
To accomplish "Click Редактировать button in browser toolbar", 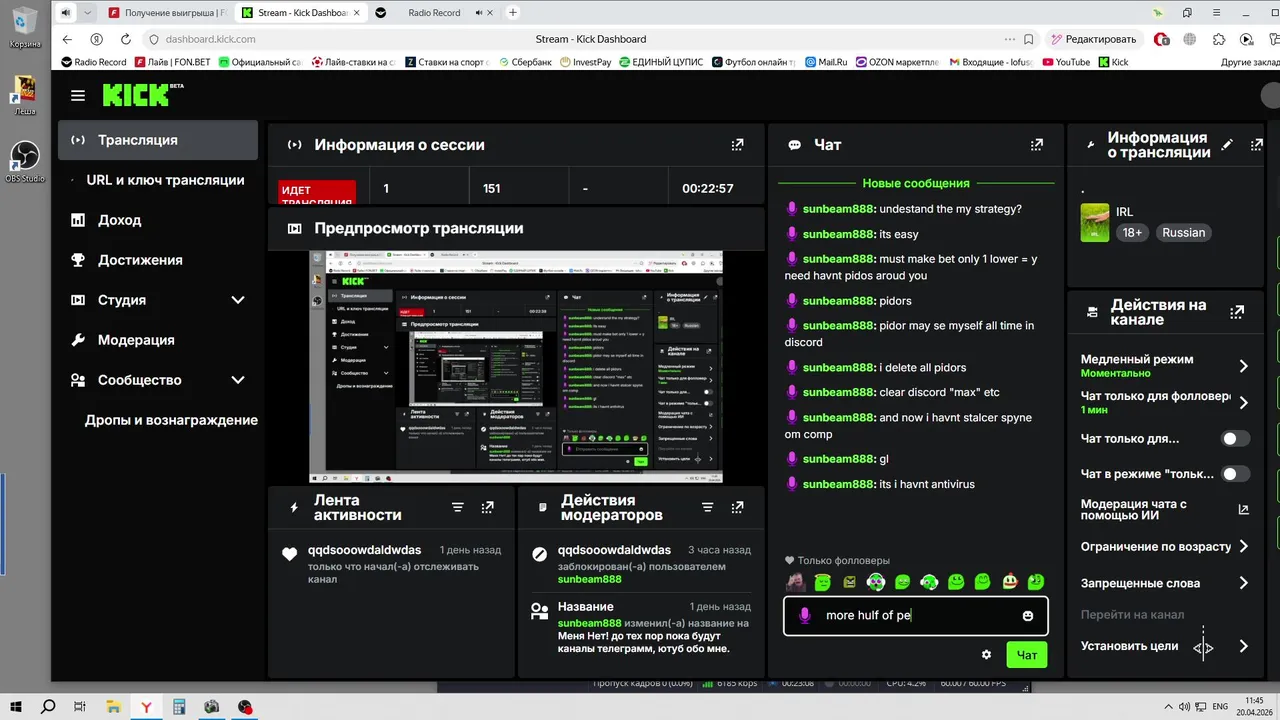I will 1094,39.
